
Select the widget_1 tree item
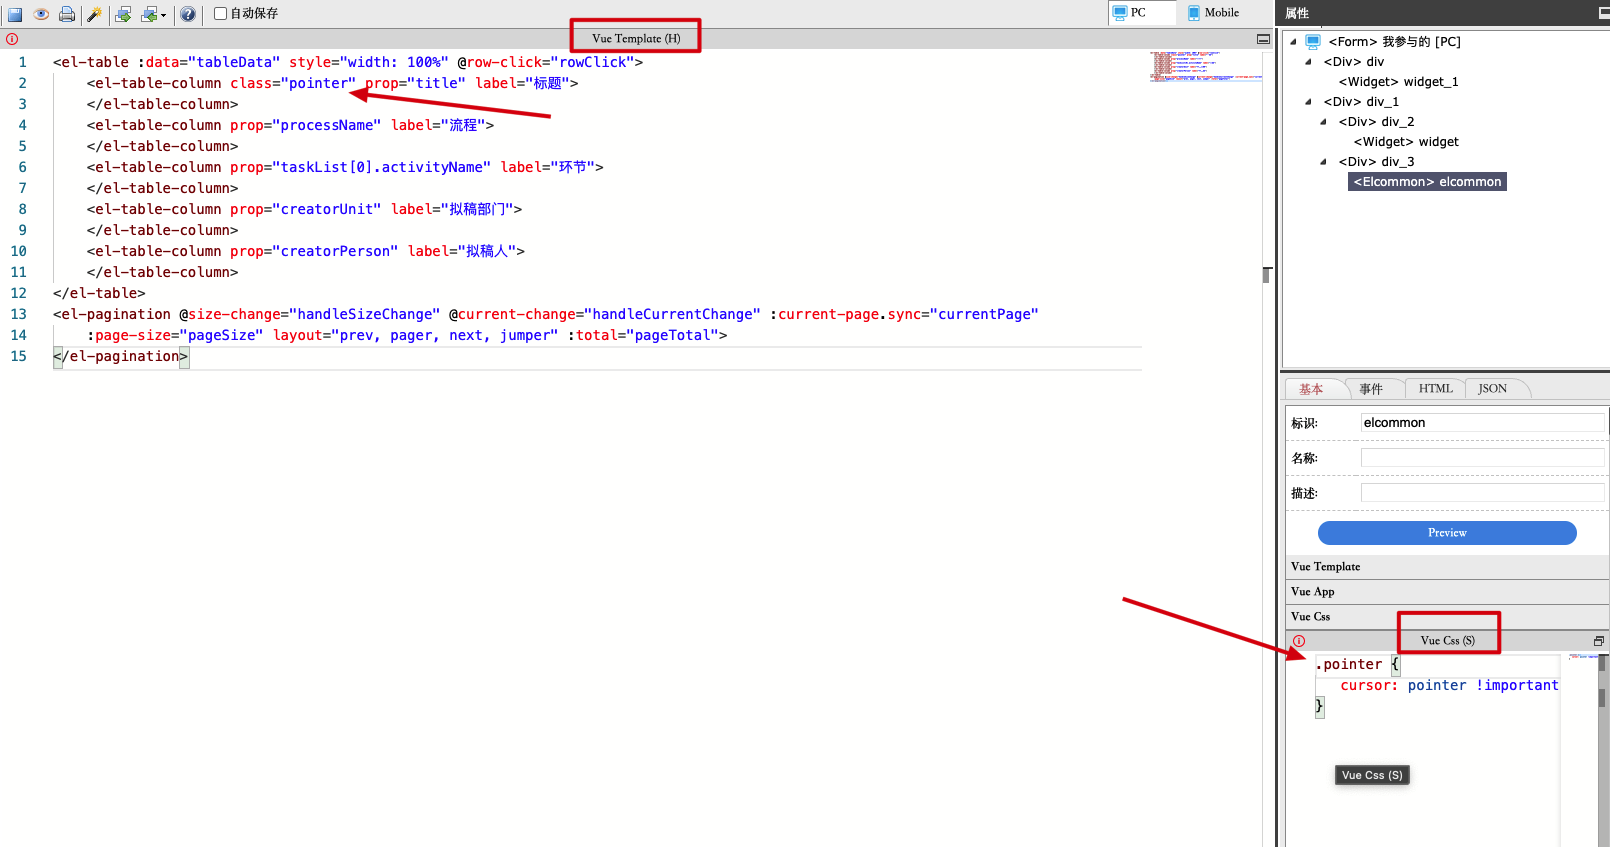pos(1398,82)
